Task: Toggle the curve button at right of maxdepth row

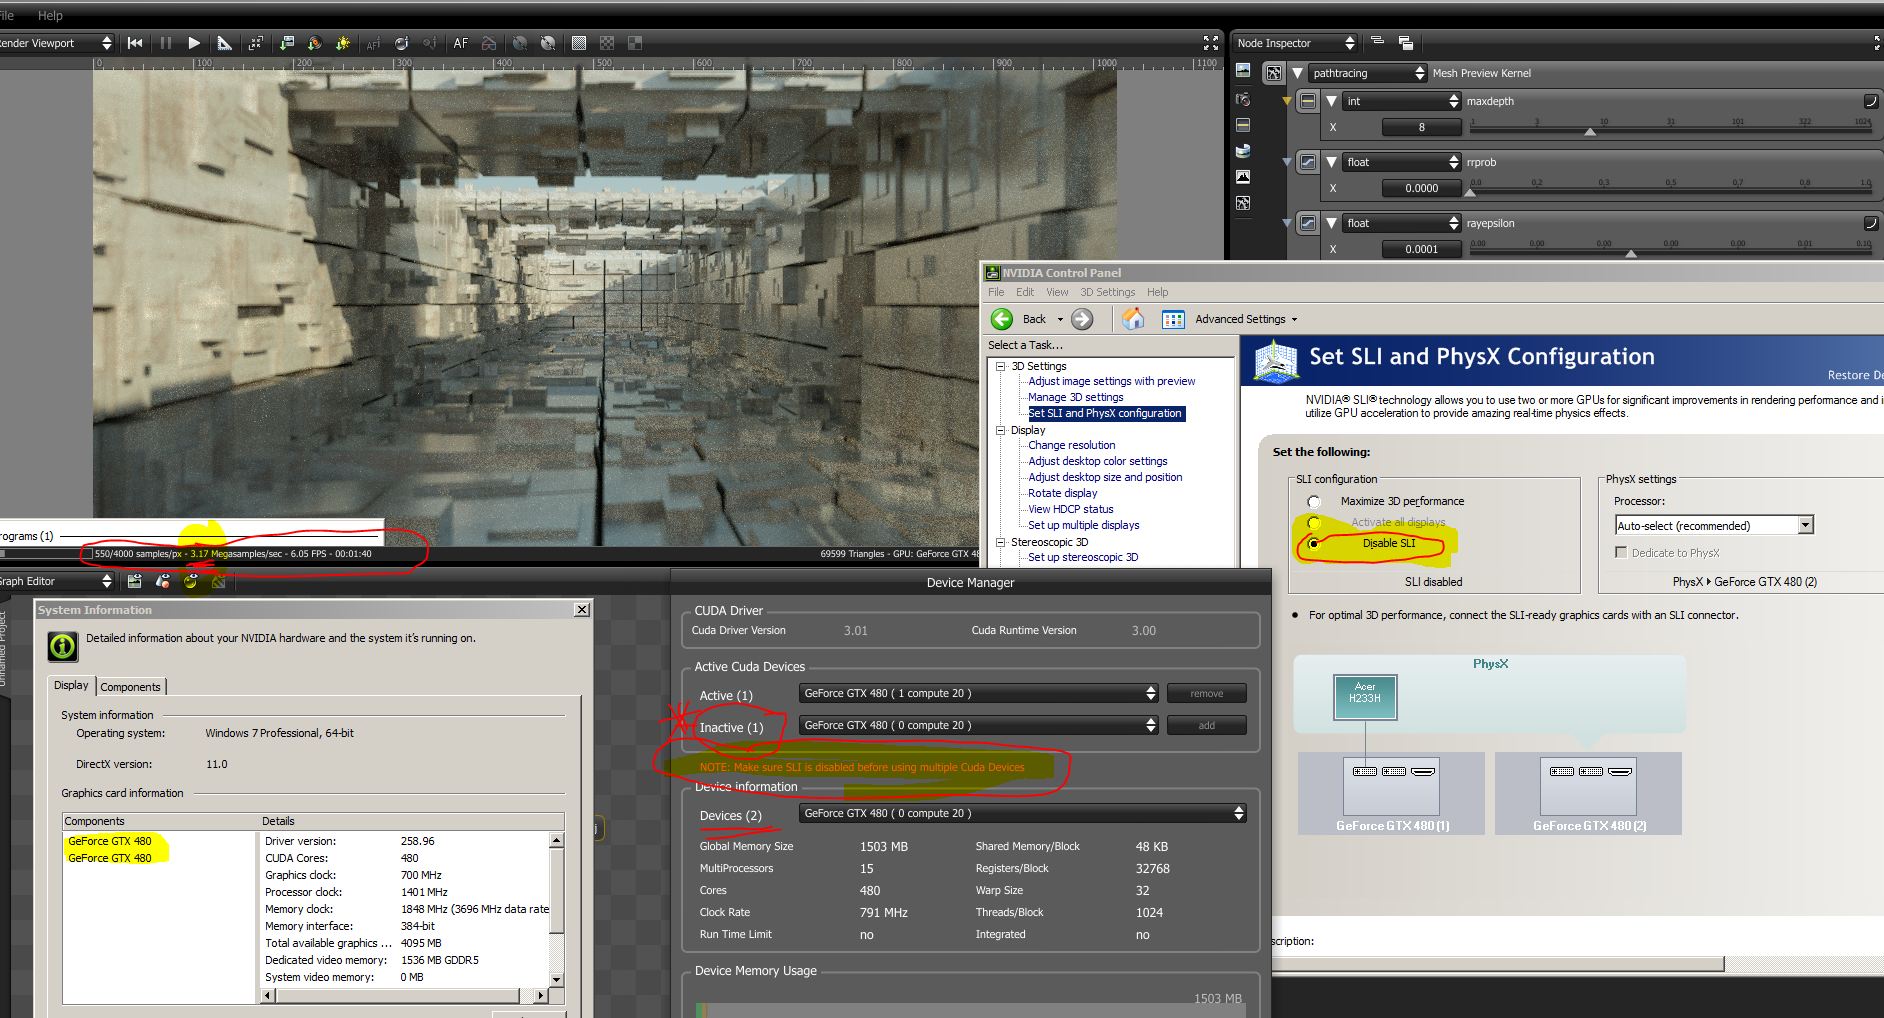Action: pos(1870,101)
